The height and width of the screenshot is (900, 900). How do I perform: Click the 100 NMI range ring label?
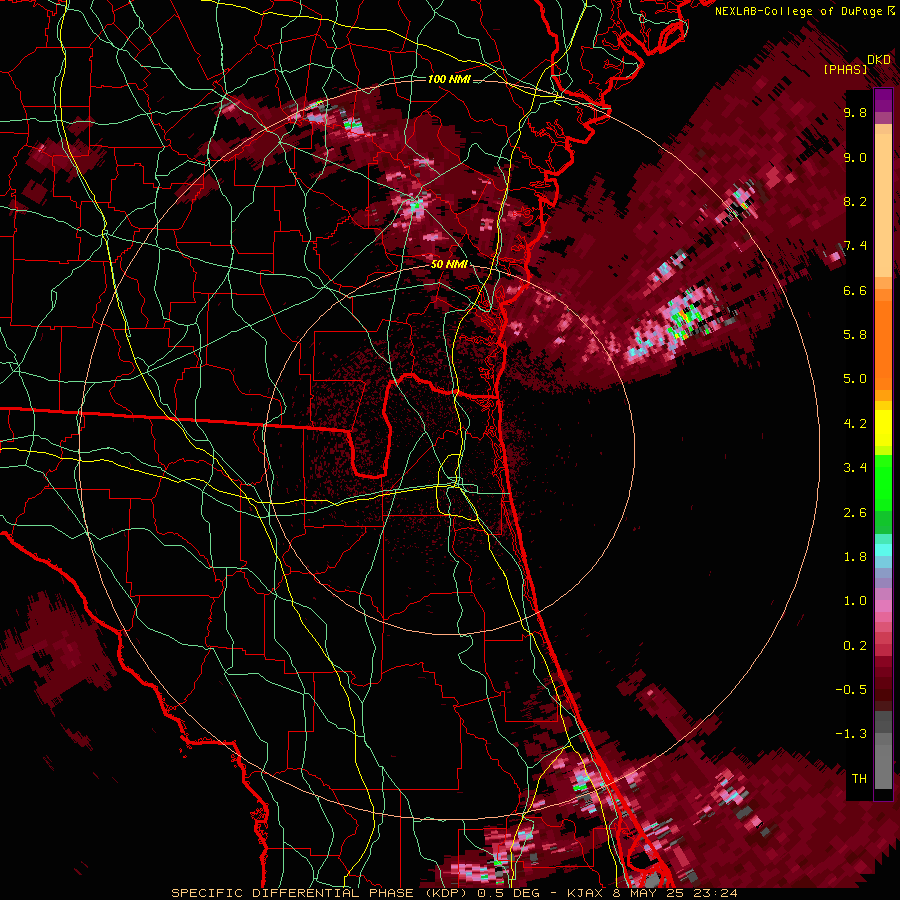point(449,79)
